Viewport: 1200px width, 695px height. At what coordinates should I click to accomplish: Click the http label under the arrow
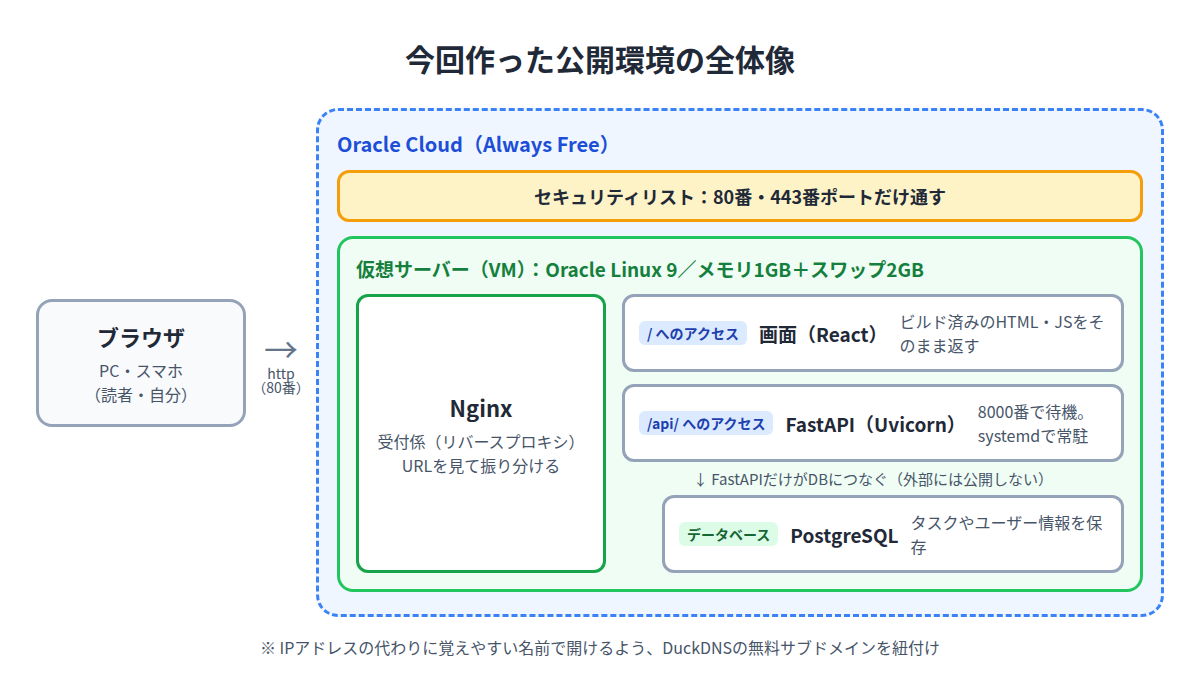(281, 373)
